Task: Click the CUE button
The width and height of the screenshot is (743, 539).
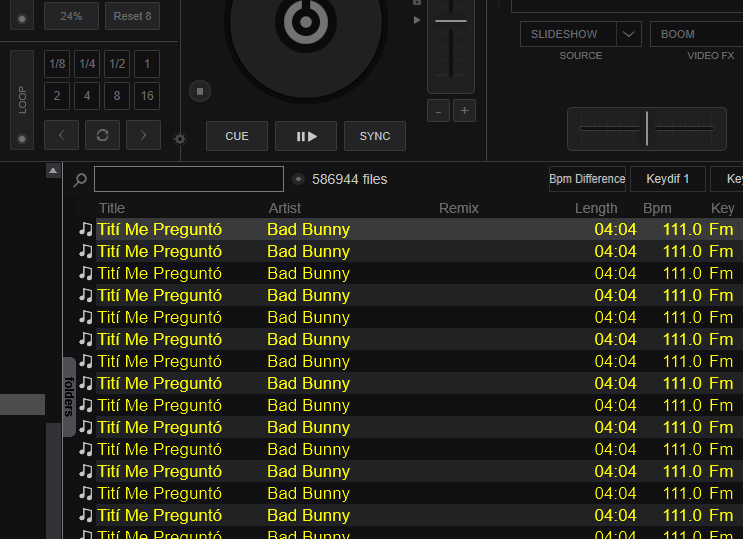Action: pos(237,136)
